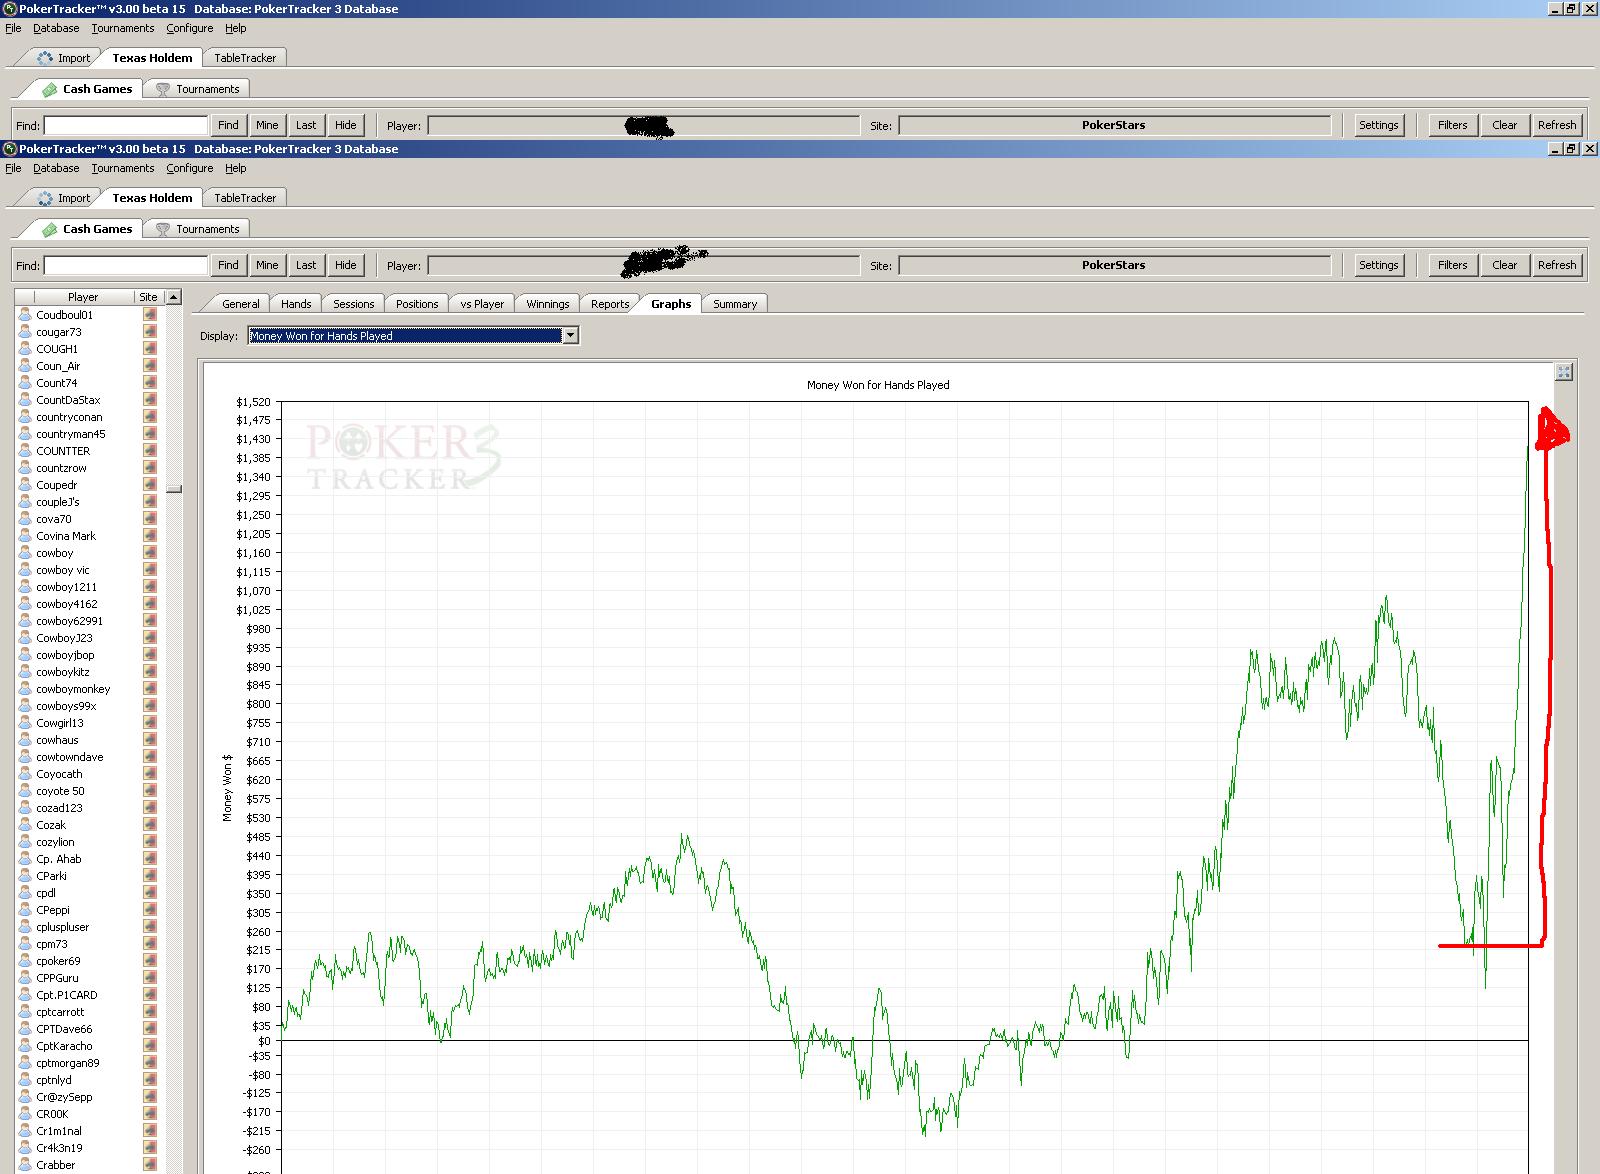Open the Help menu in the front window

pyautogui.click(x=235, y=168)
